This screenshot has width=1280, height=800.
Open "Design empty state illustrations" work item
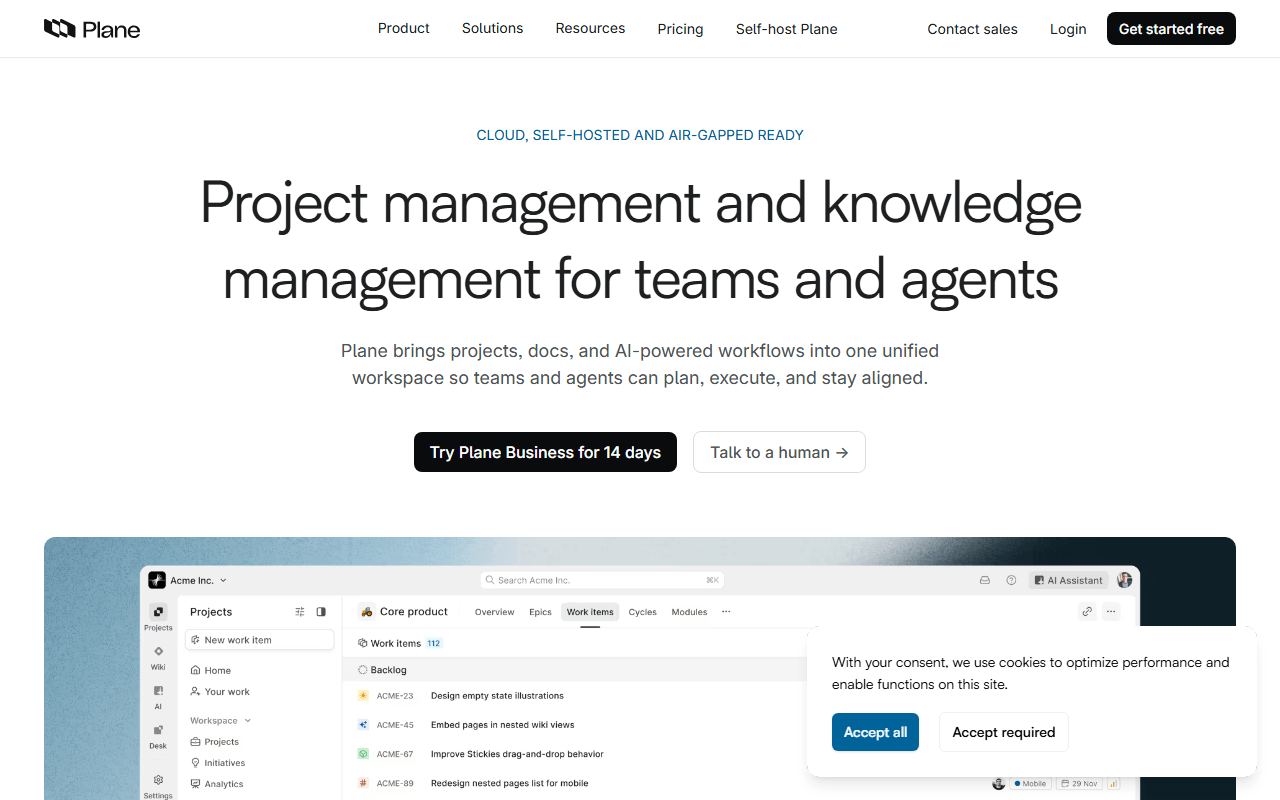tap(497, 696)
